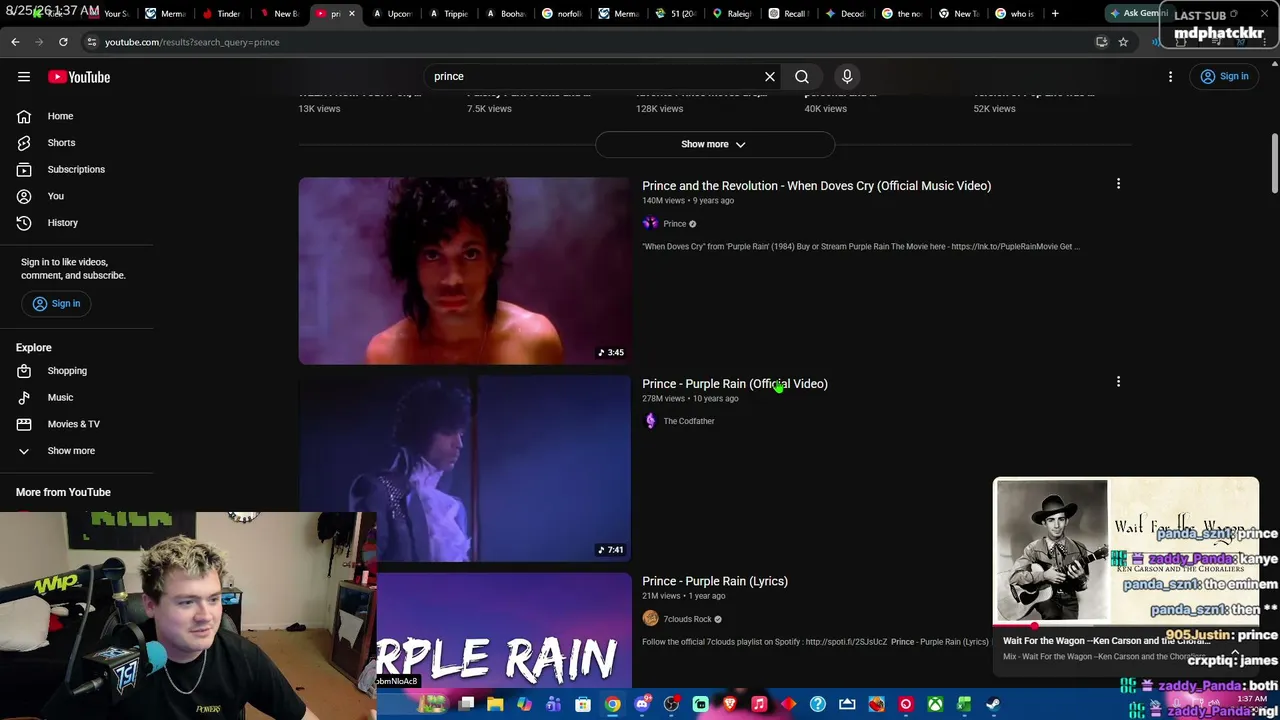Click the sidebar Sign in button

(56, 304)
